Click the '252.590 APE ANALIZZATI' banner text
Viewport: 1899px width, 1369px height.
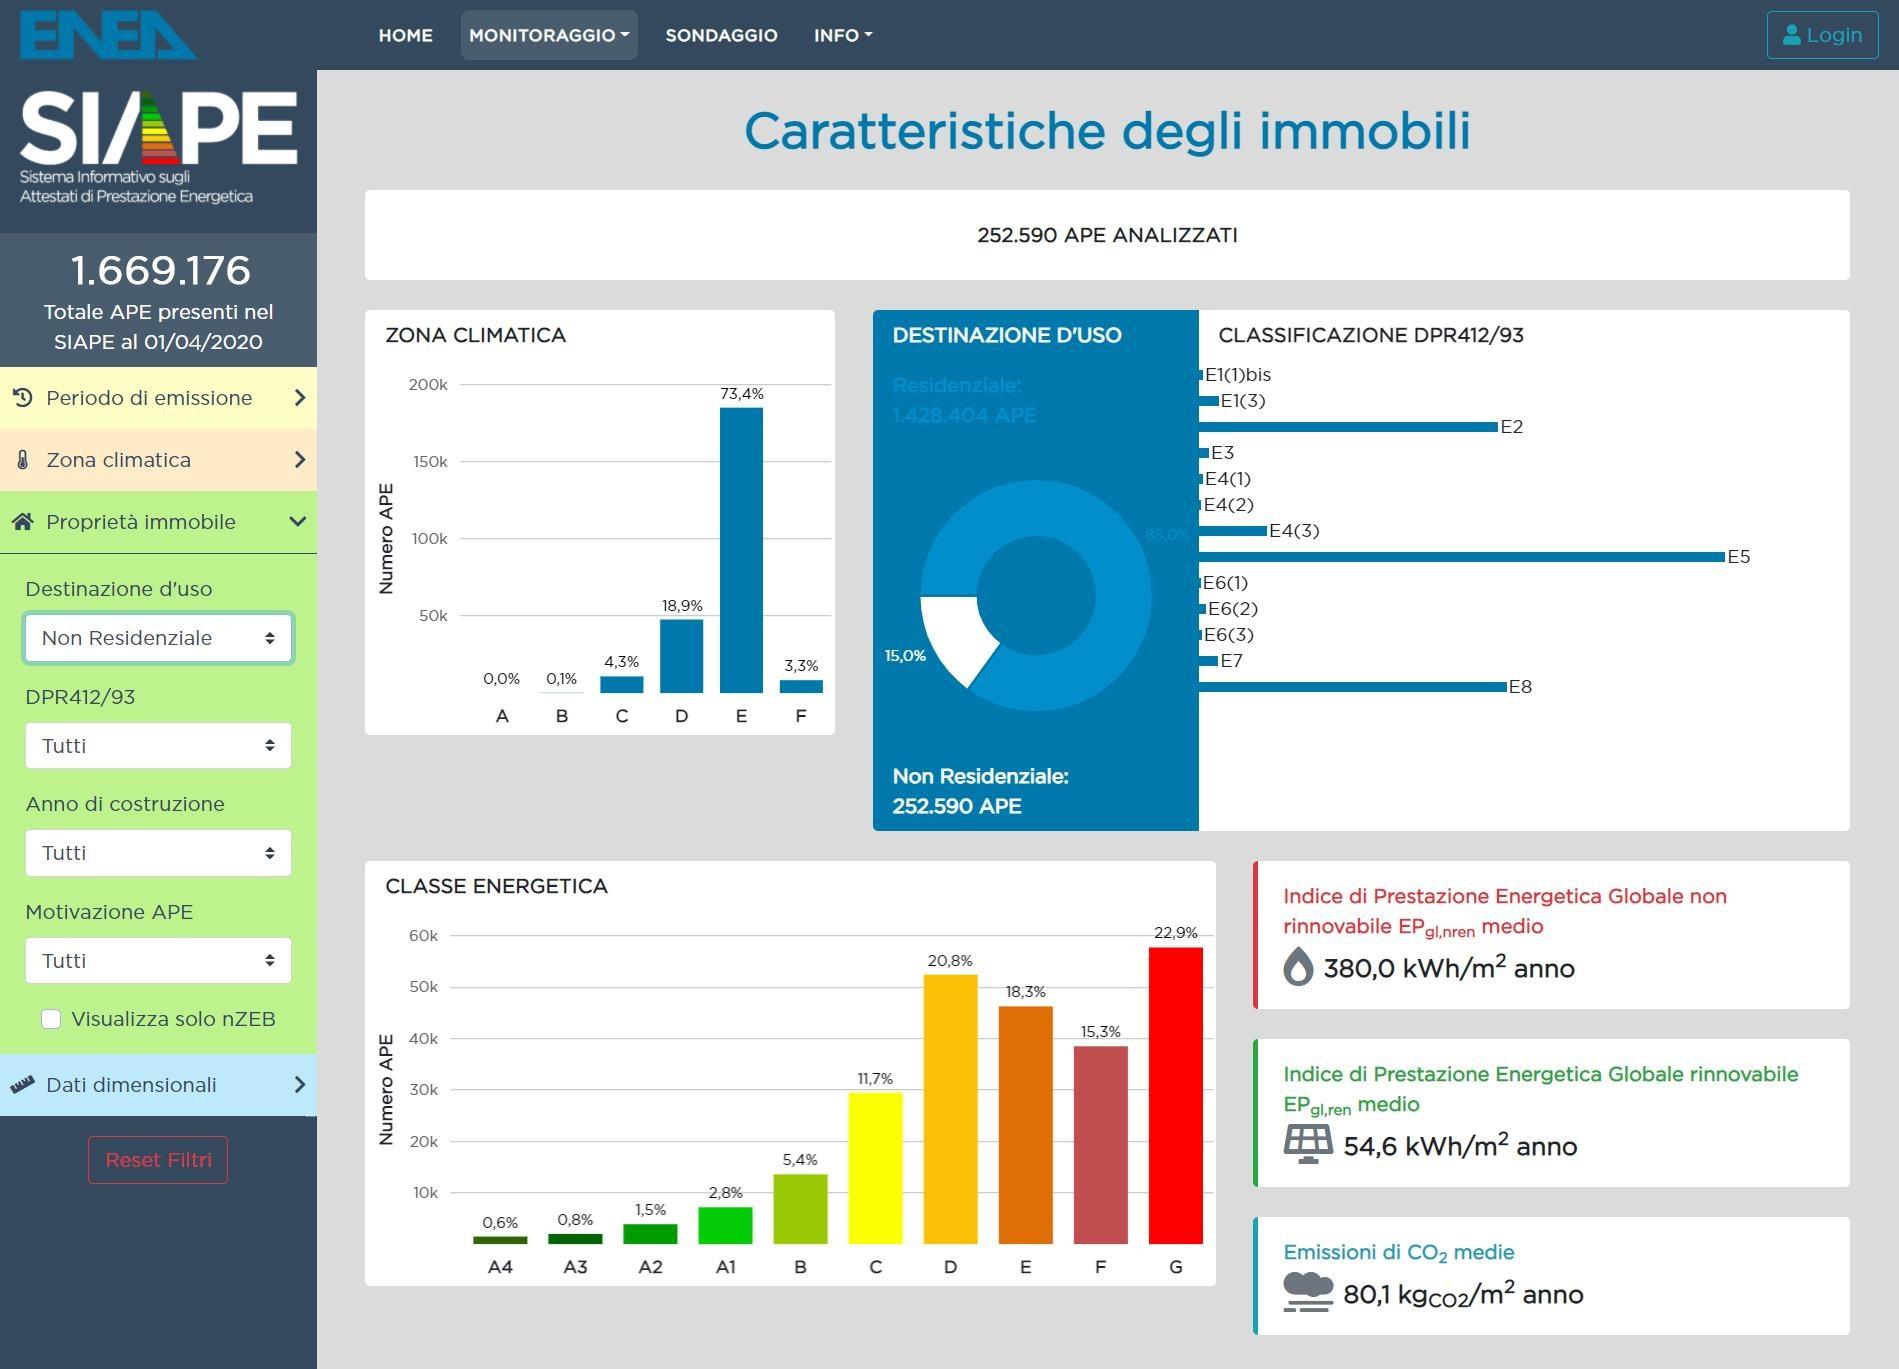(x=1107, y=235)
